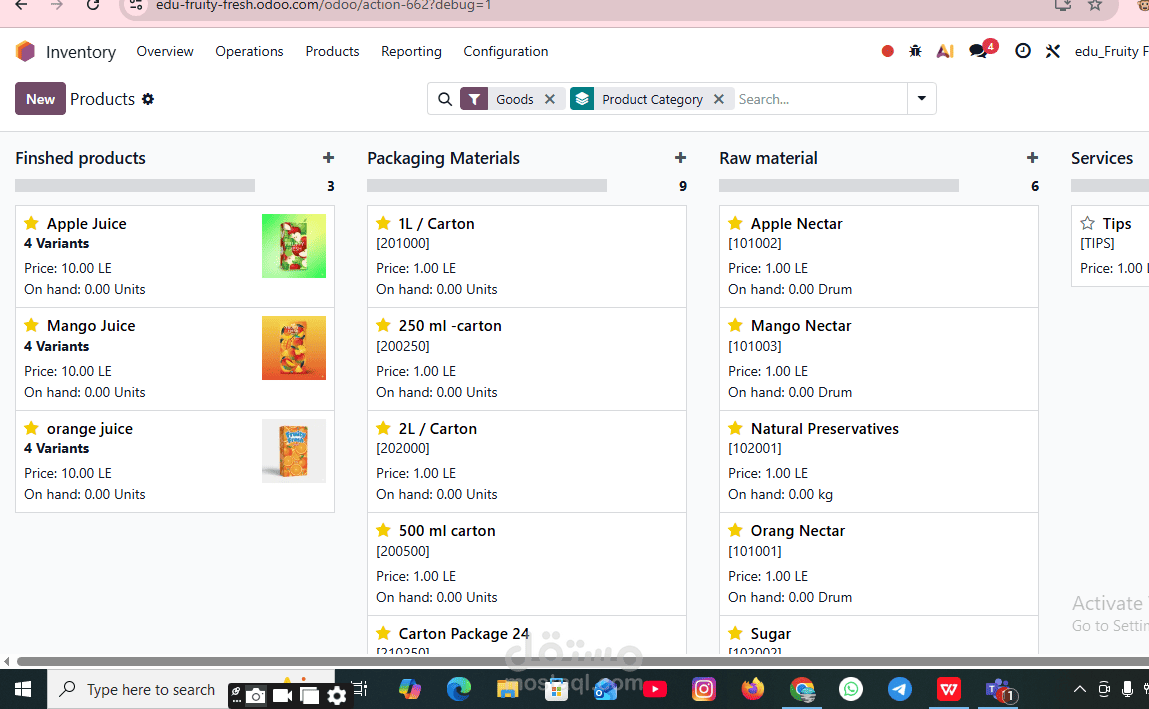Open the Products gear settings icon

tap(148, 99)
